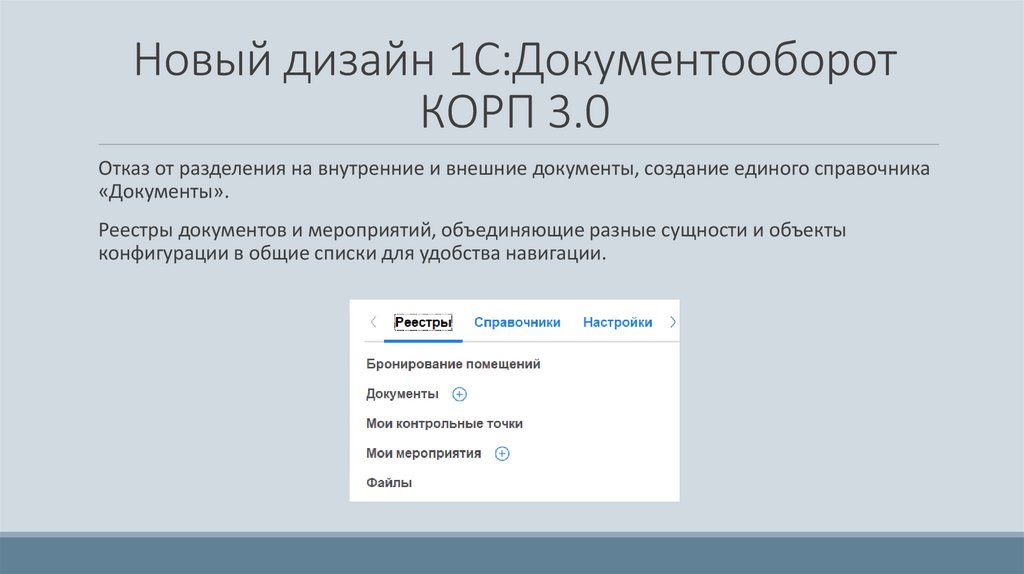Click the paragraph starting 'Реестры документов и мероприятий'
This screenshot has width=1024, height=574.
tap(472, 241)
